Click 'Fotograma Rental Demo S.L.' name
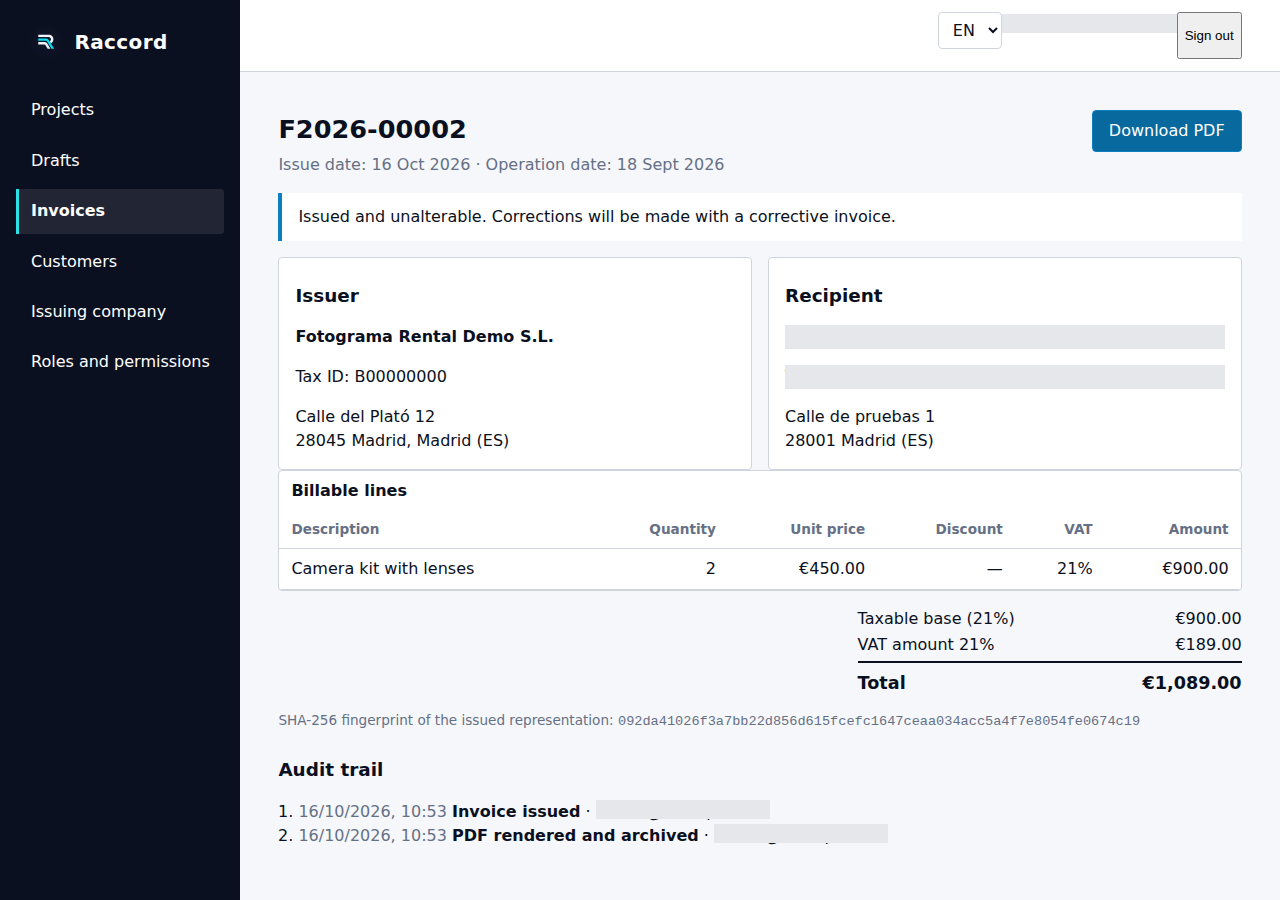The height and width of the screenshot is (900, 1280). tap(424, 337)
